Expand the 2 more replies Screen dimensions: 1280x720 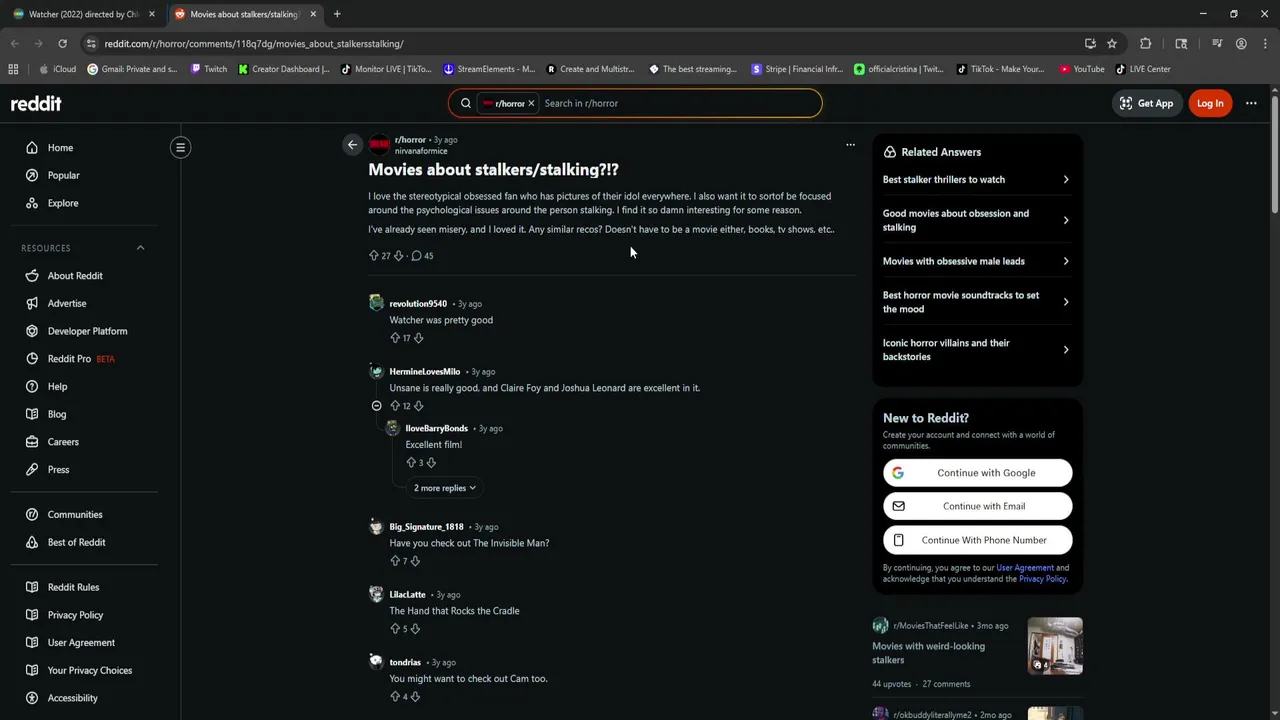coord(444,488)
